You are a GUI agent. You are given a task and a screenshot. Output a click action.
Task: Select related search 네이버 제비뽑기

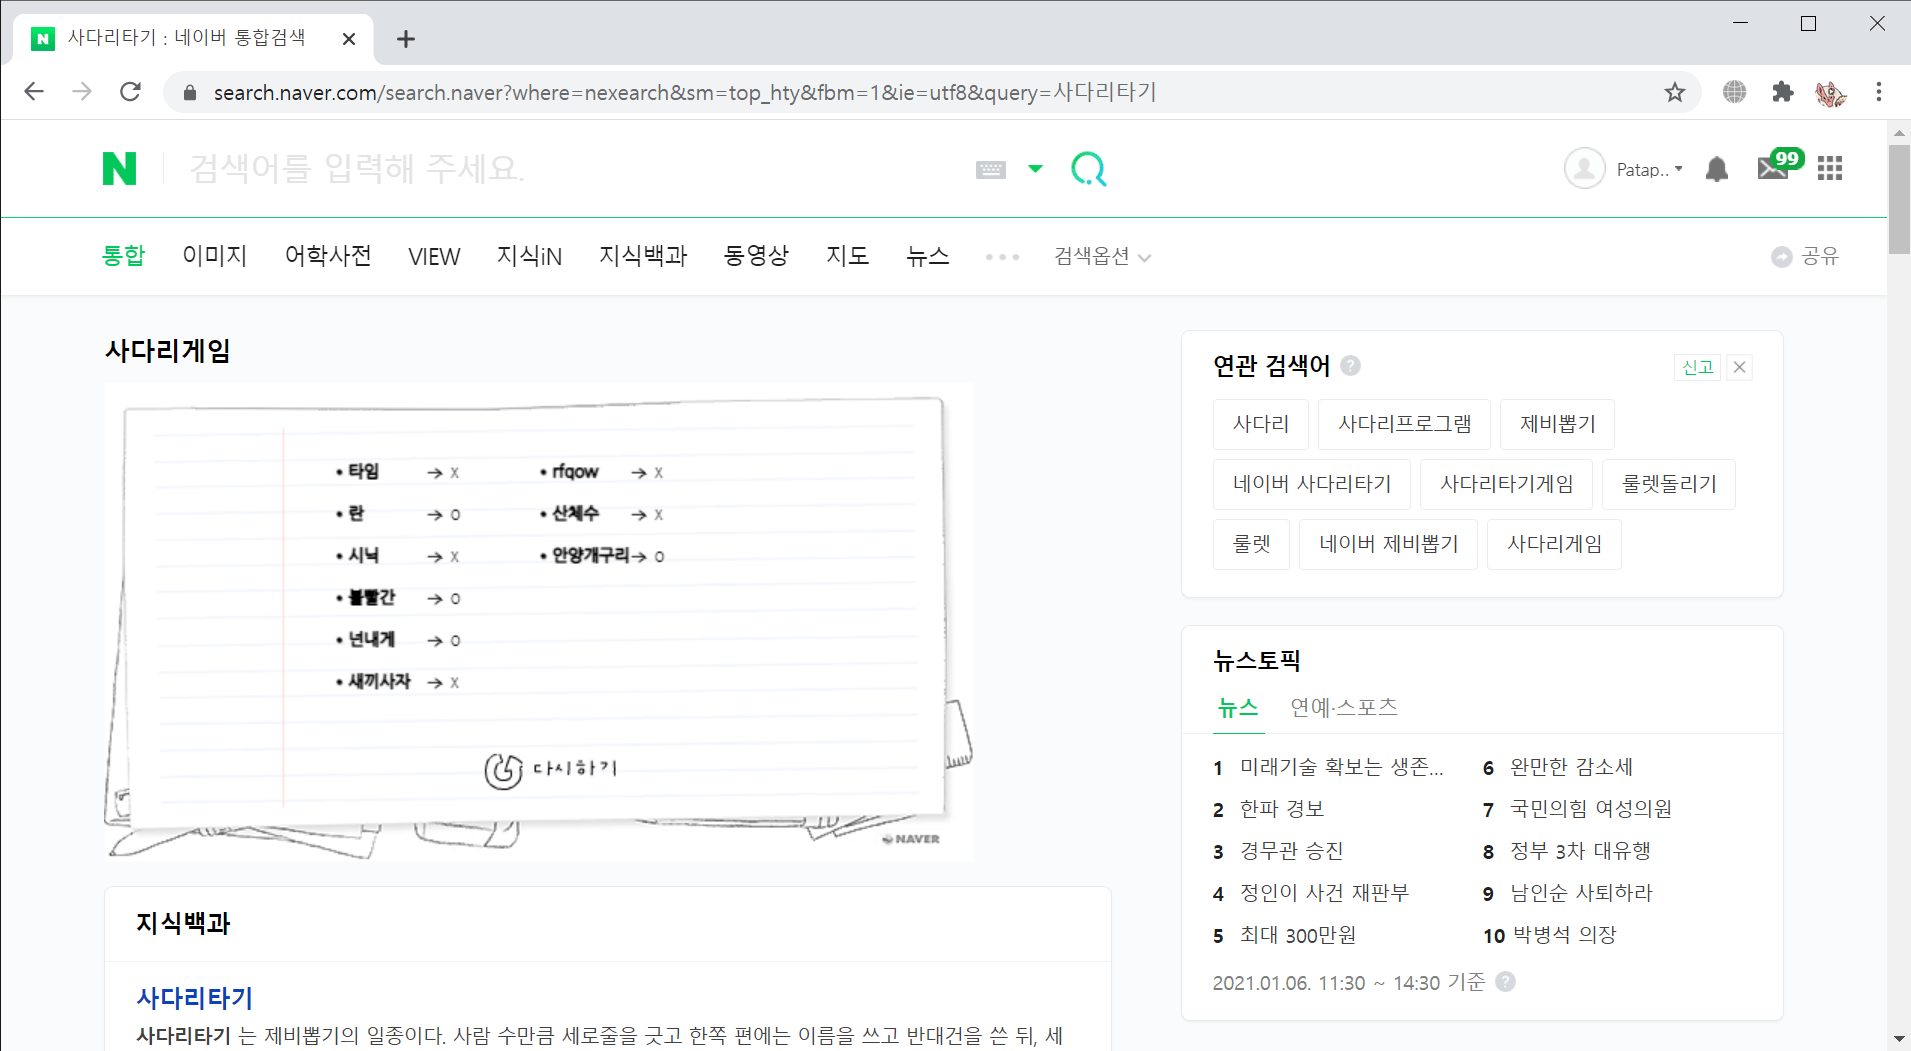point(1388,544)
